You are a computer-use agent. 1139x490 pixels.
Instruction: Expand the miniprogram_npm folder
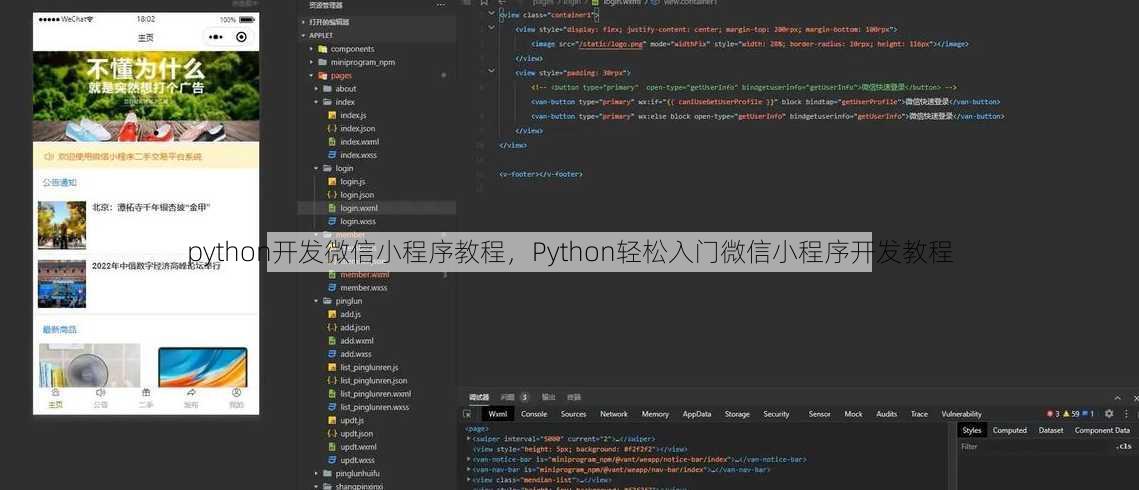click(x=312, y=62)
